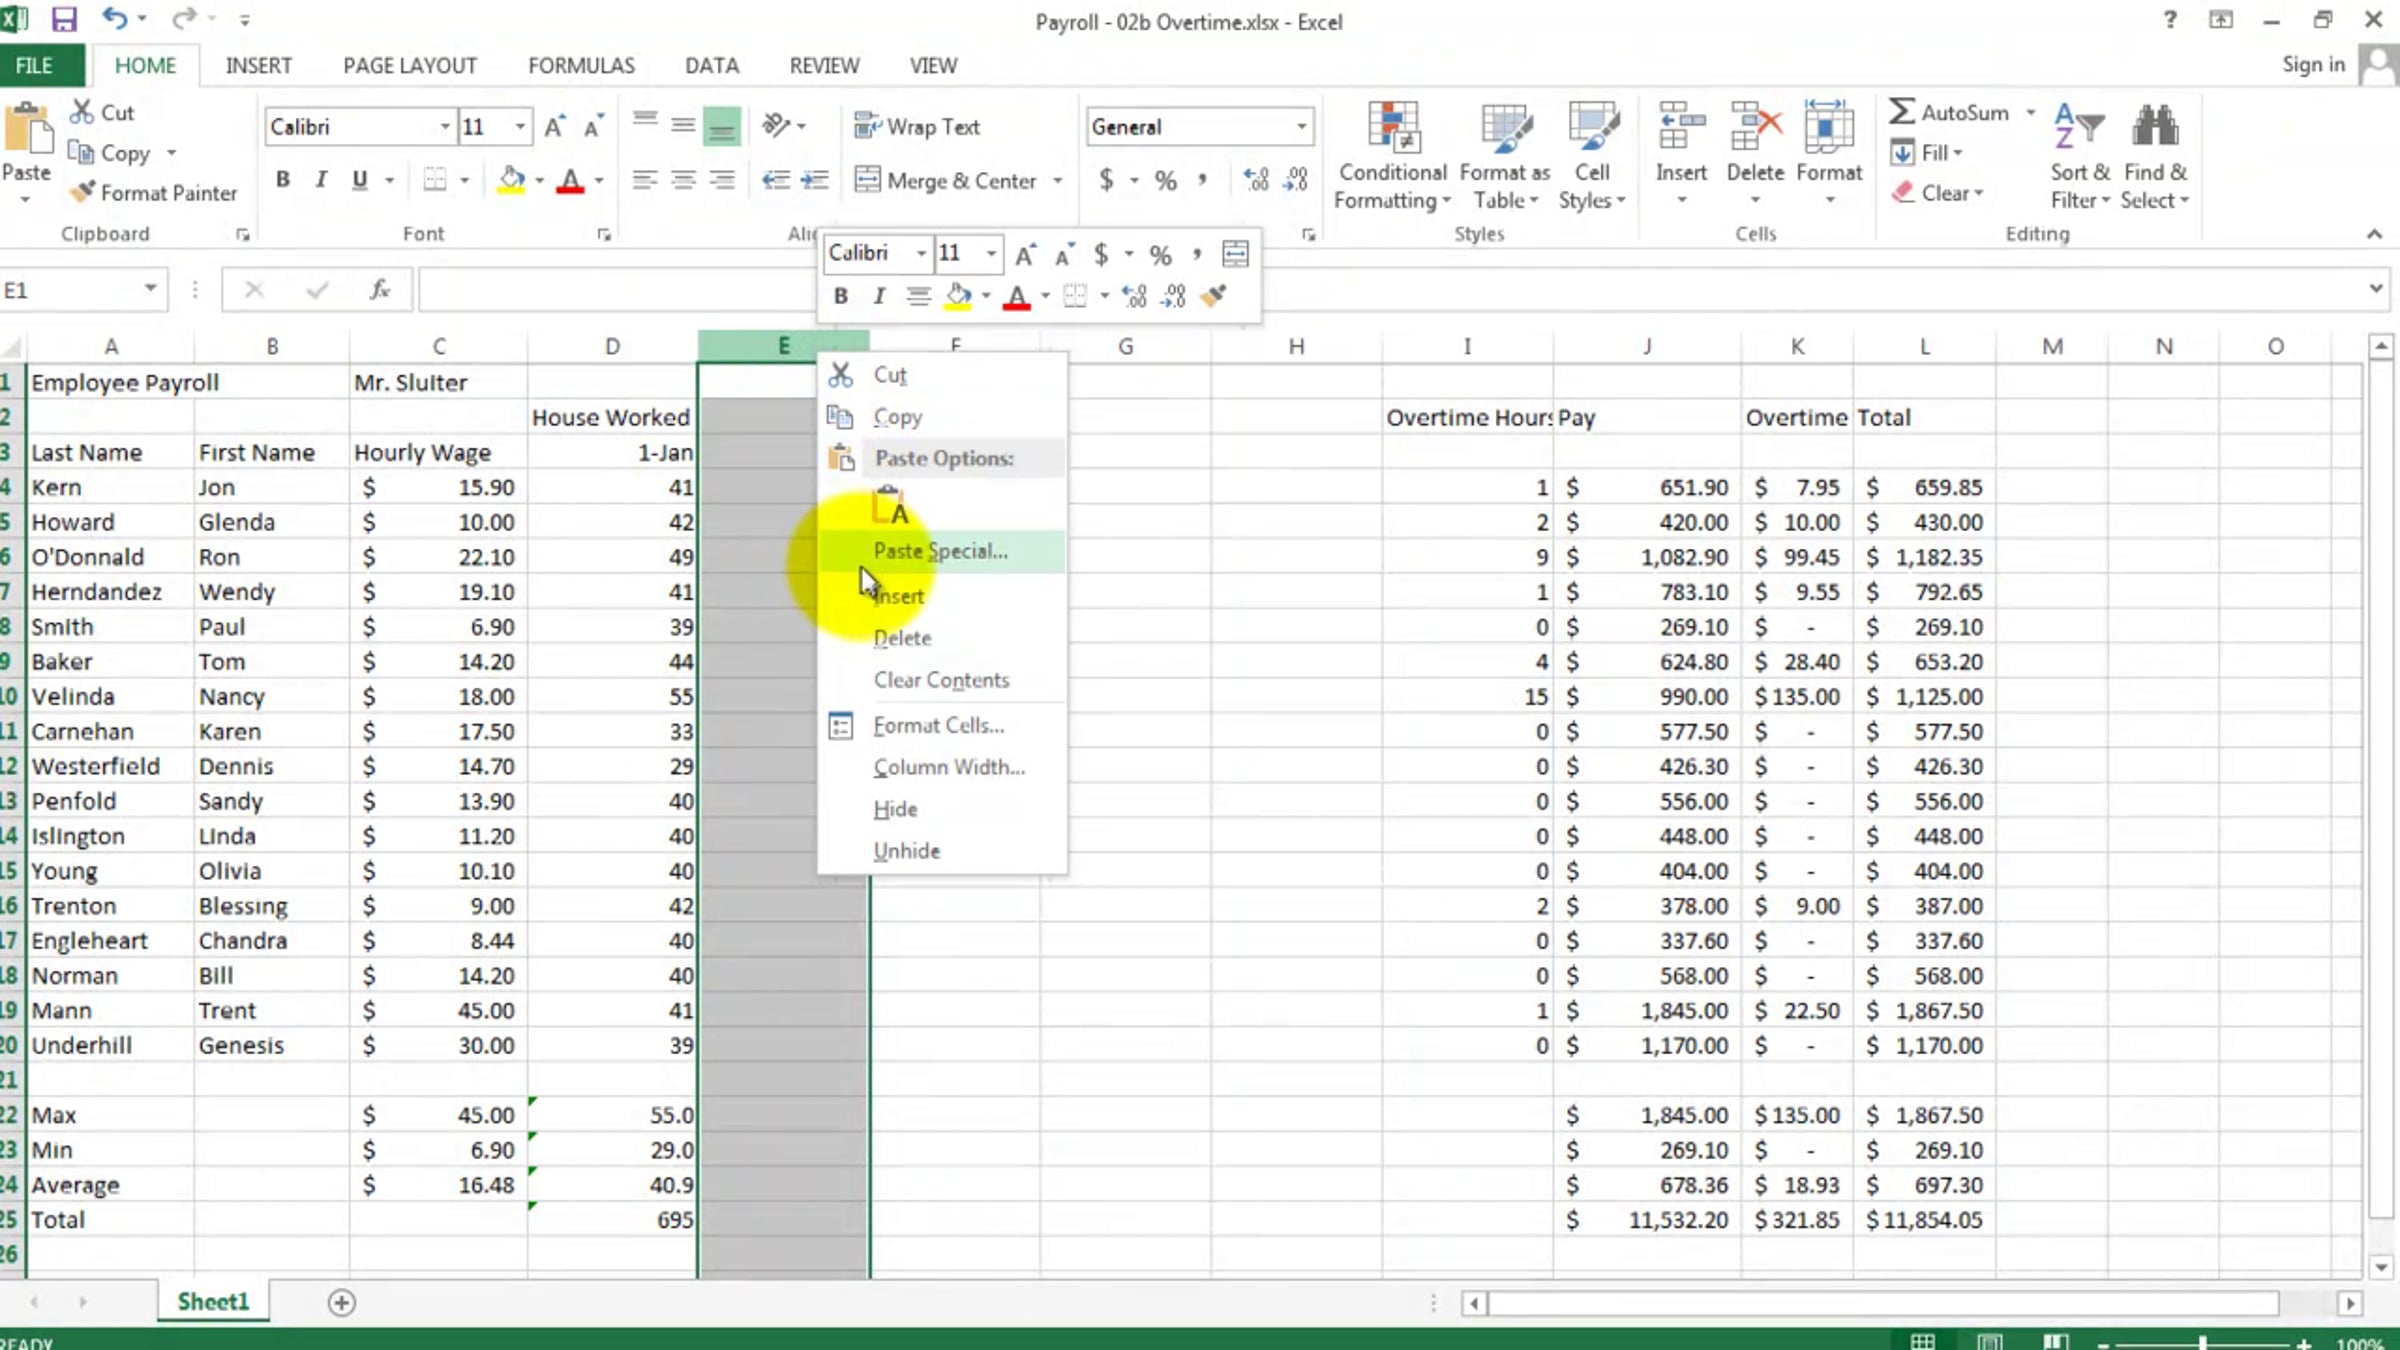2400x1350 pixels.
Task: Toggle Bold in the ribbon
Action: 283,180
